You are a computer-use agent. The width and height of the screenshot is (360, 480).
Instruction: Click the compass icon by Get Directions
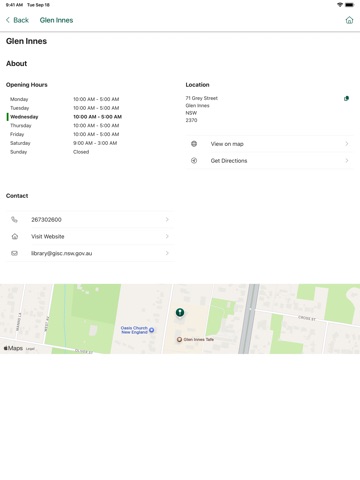click(194, 161)
